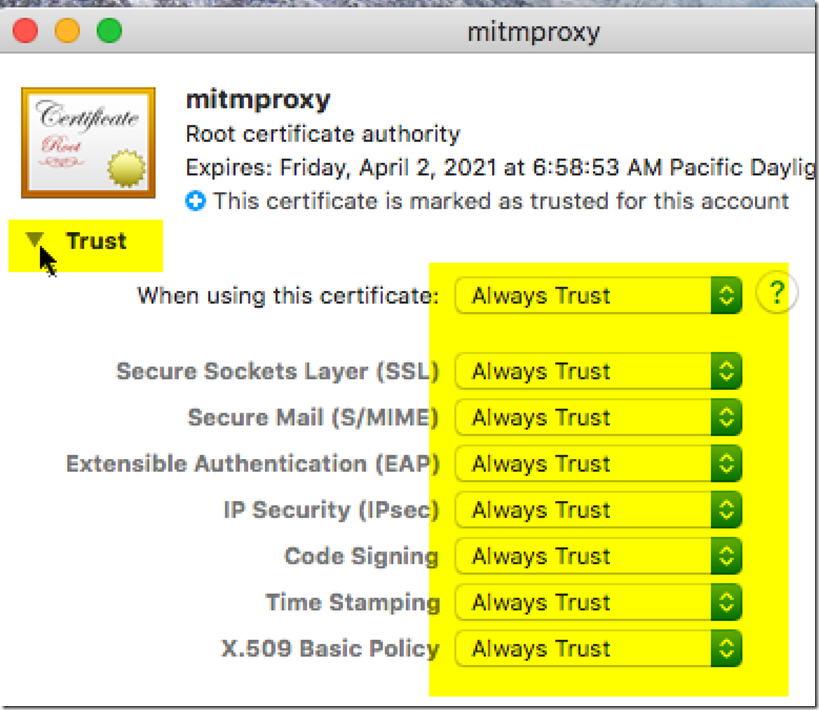Minimize the mitmproxy window with yellow button
Screen dimensions: 819x710
(x=67, y=30)
